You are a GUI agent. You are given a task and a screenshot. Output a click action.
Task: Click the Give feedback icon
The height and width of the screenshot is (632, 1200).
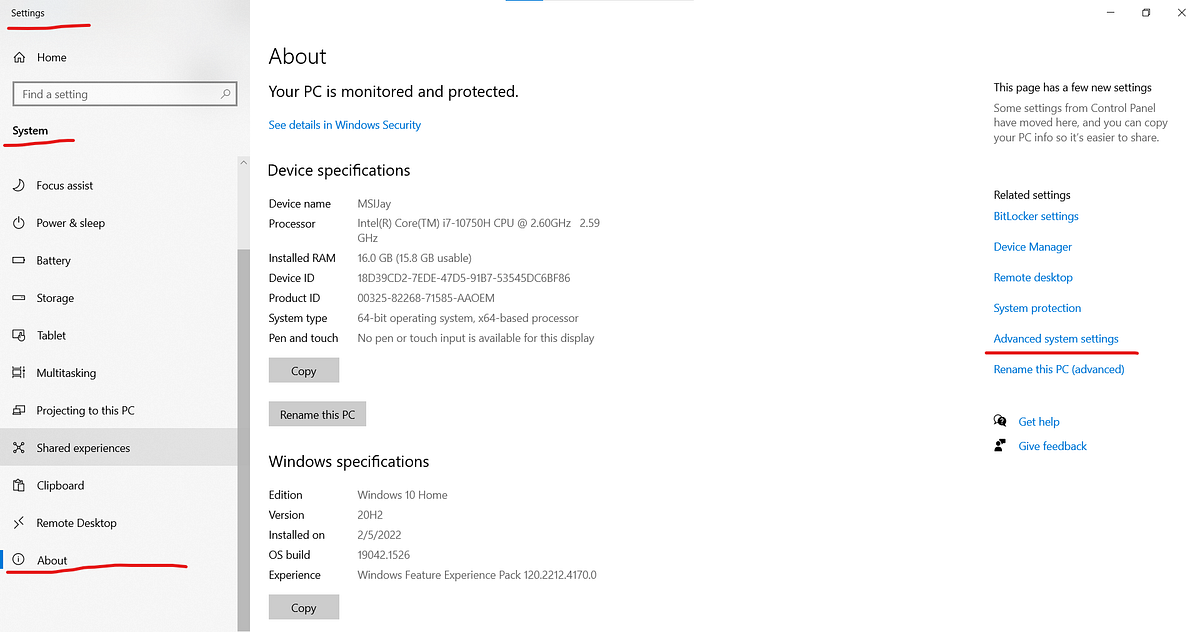(1000, 445)
